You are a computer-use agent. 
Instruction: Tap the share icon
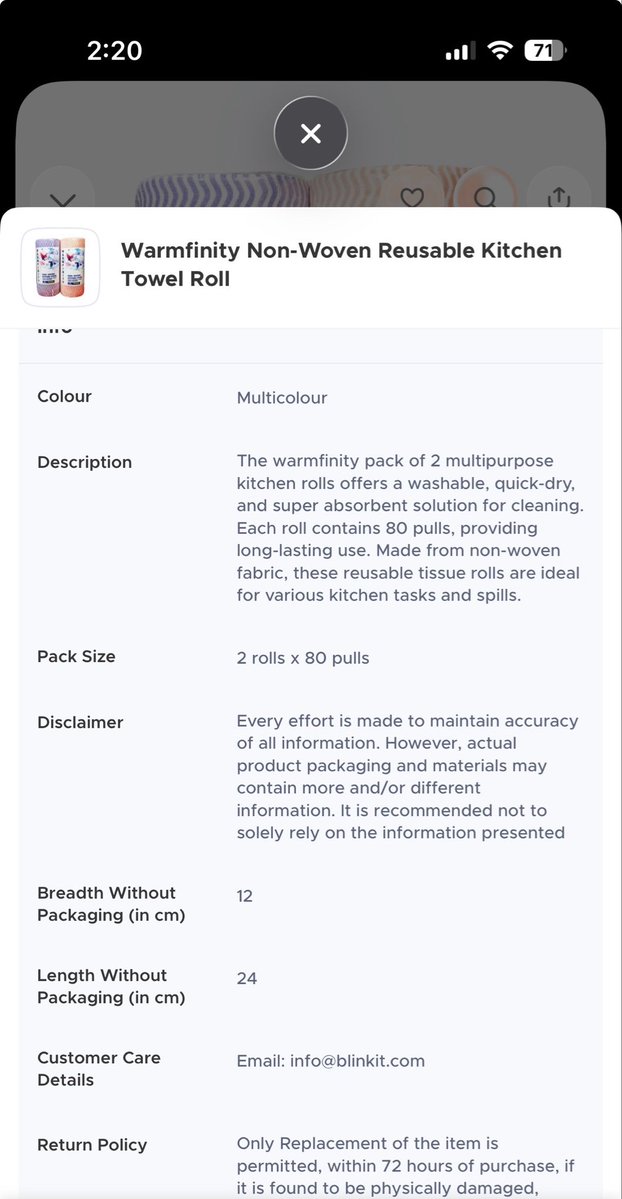[x=558, y=197]
